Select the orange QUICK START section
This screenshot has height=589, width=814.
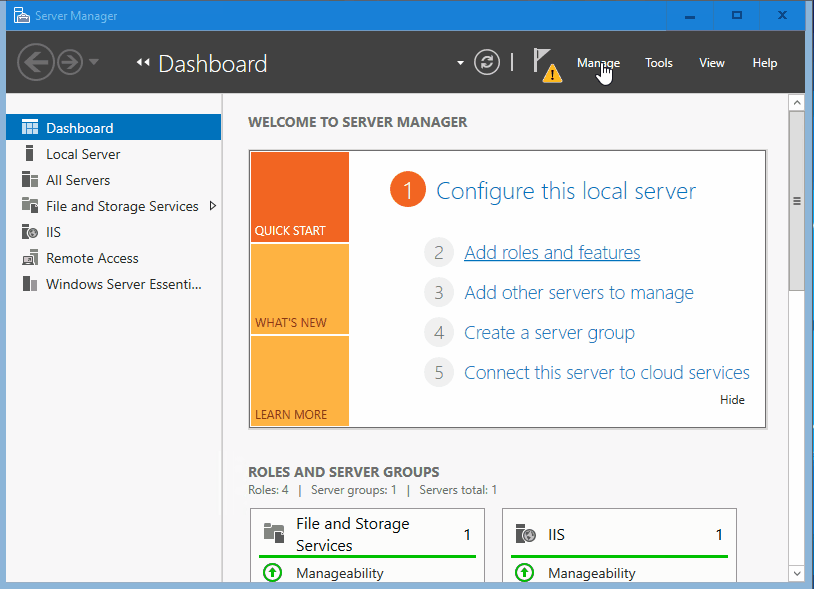[299, 197]
